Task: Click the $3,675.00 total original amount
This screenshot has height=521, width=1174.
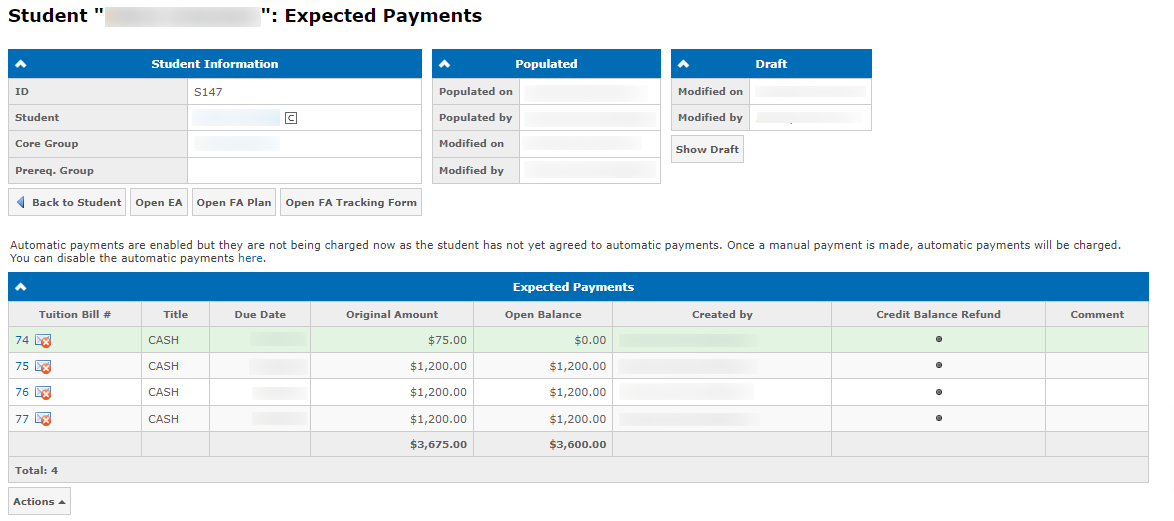Action: (x=439, y=445)
